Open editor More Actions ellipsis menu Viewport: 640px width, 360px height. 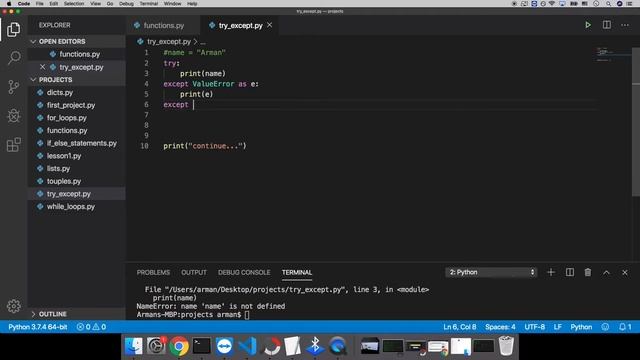625,25
